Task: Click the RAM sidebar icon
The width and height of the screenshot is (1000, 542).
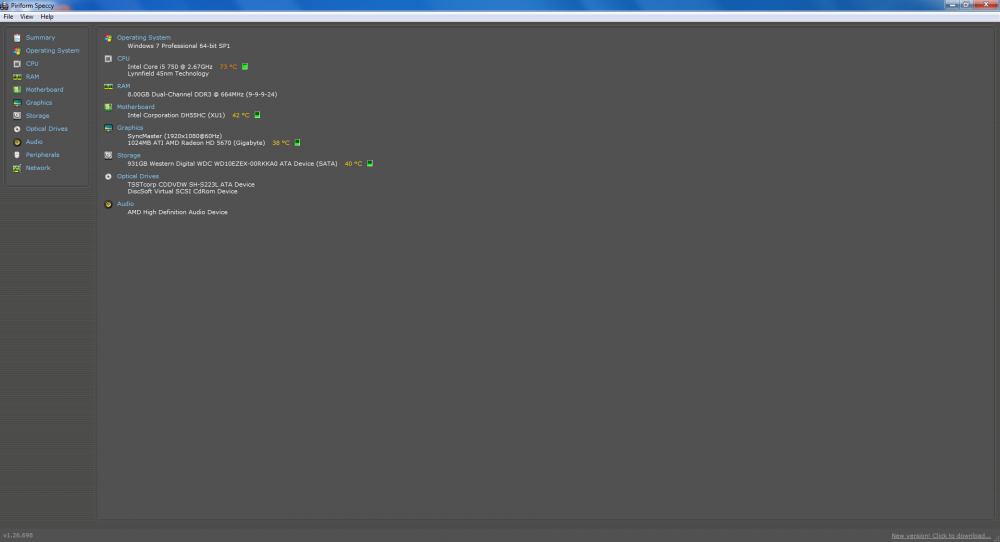Action: [17, 77]
